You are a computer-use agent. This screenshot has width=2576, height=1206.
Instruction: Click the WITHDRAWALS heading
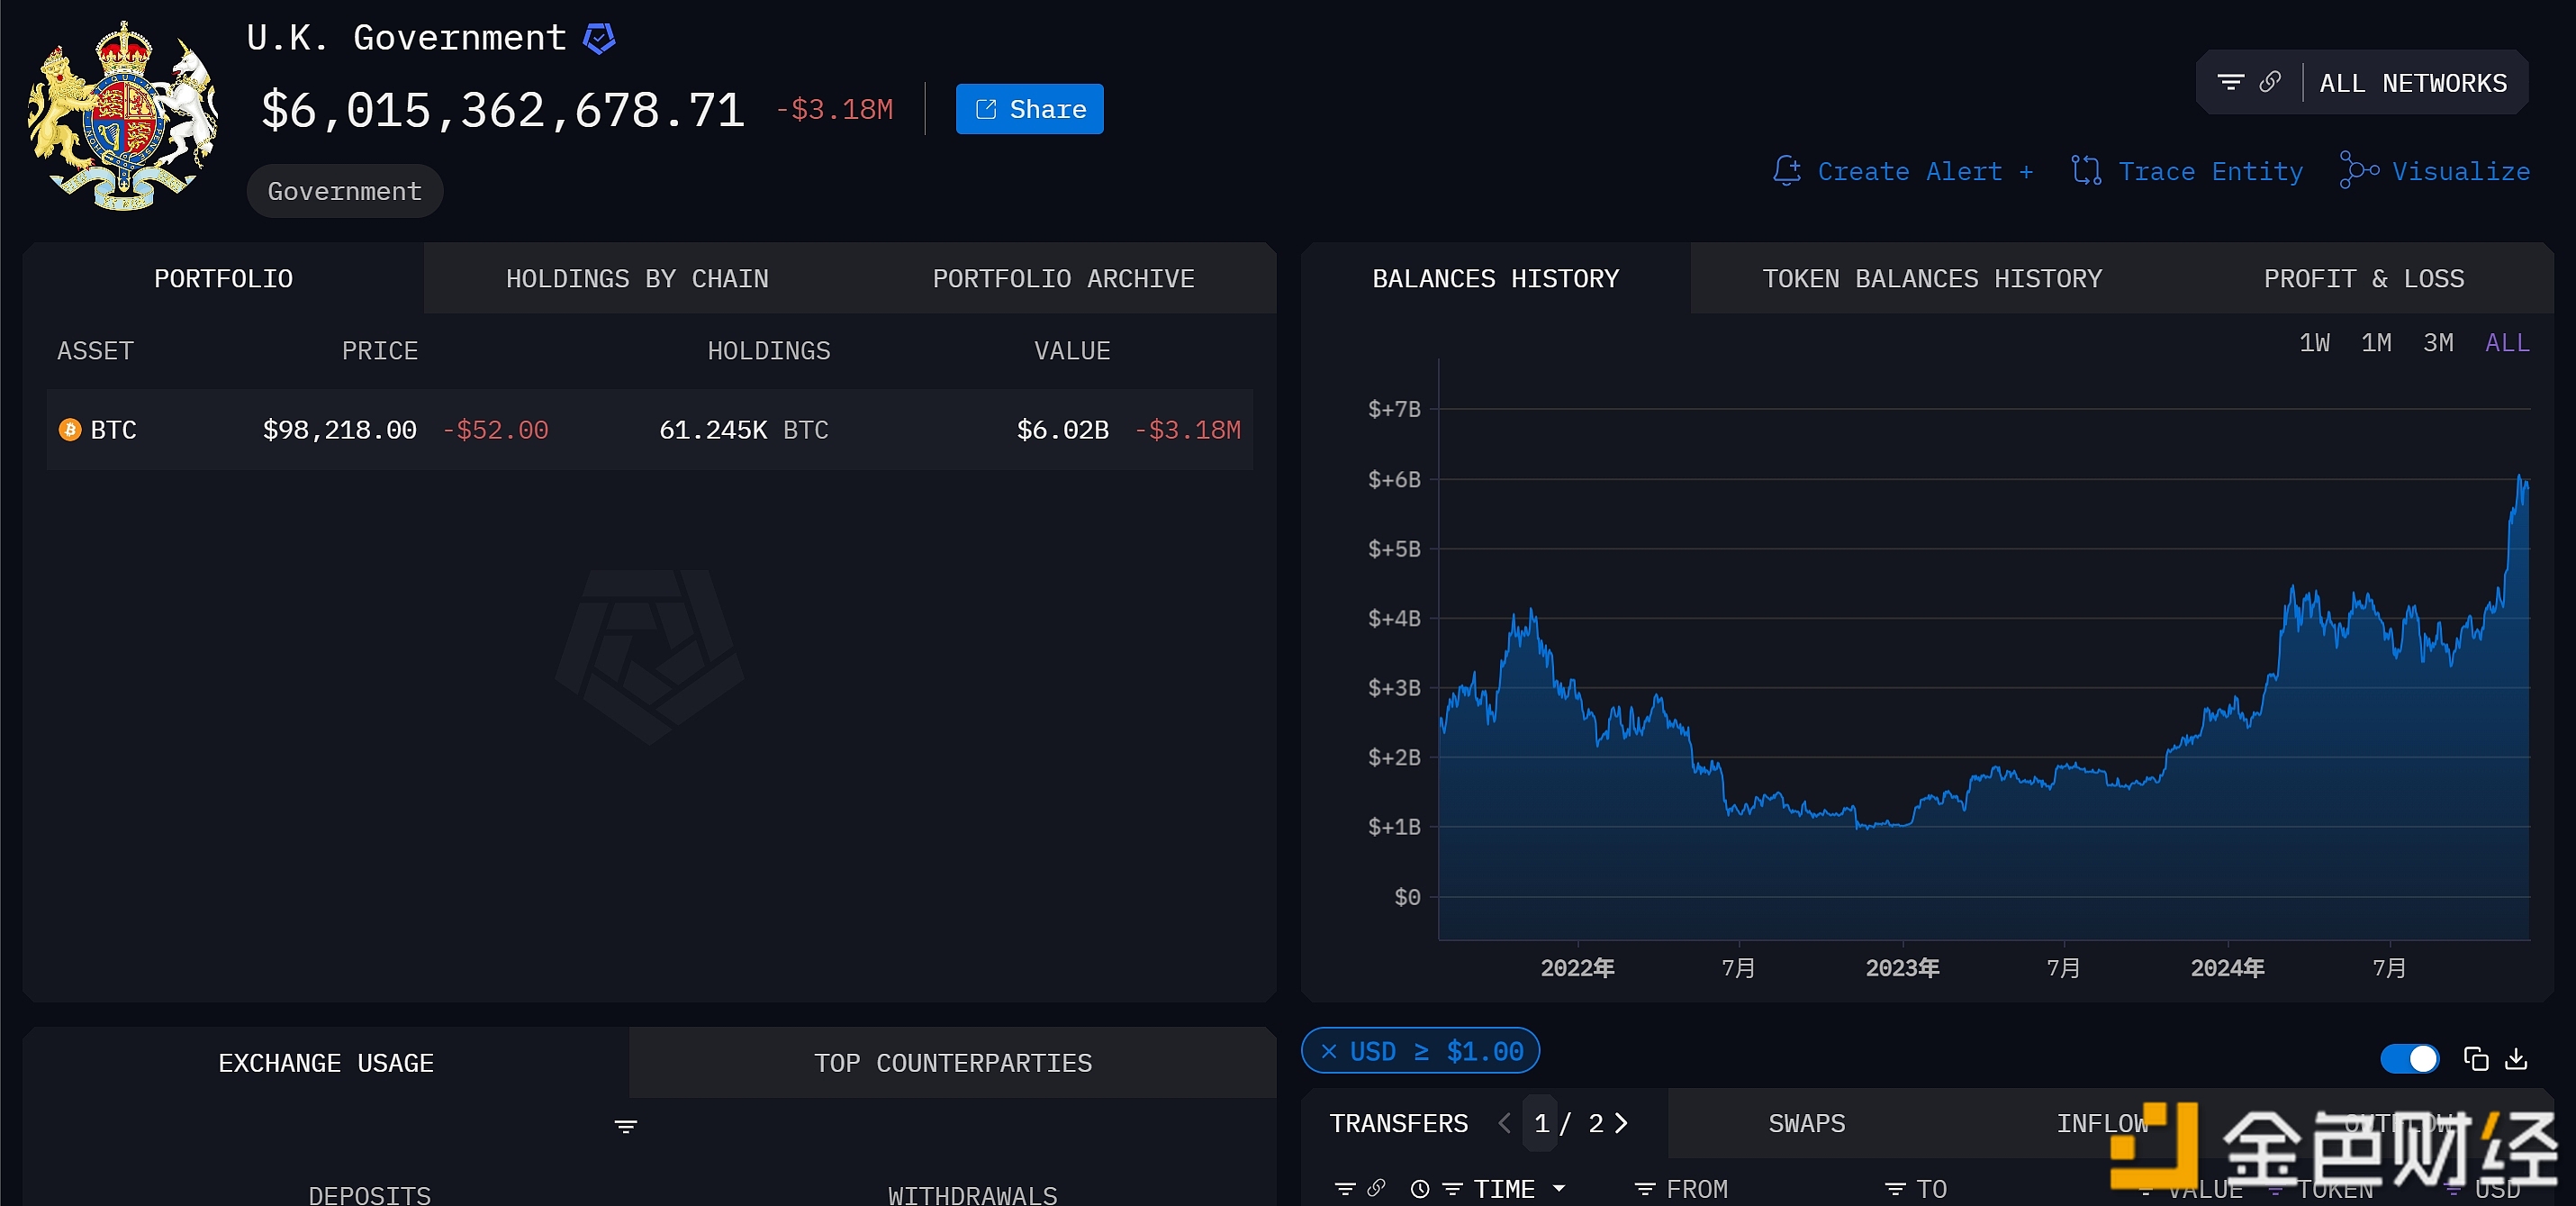(x=972, y=1194)
